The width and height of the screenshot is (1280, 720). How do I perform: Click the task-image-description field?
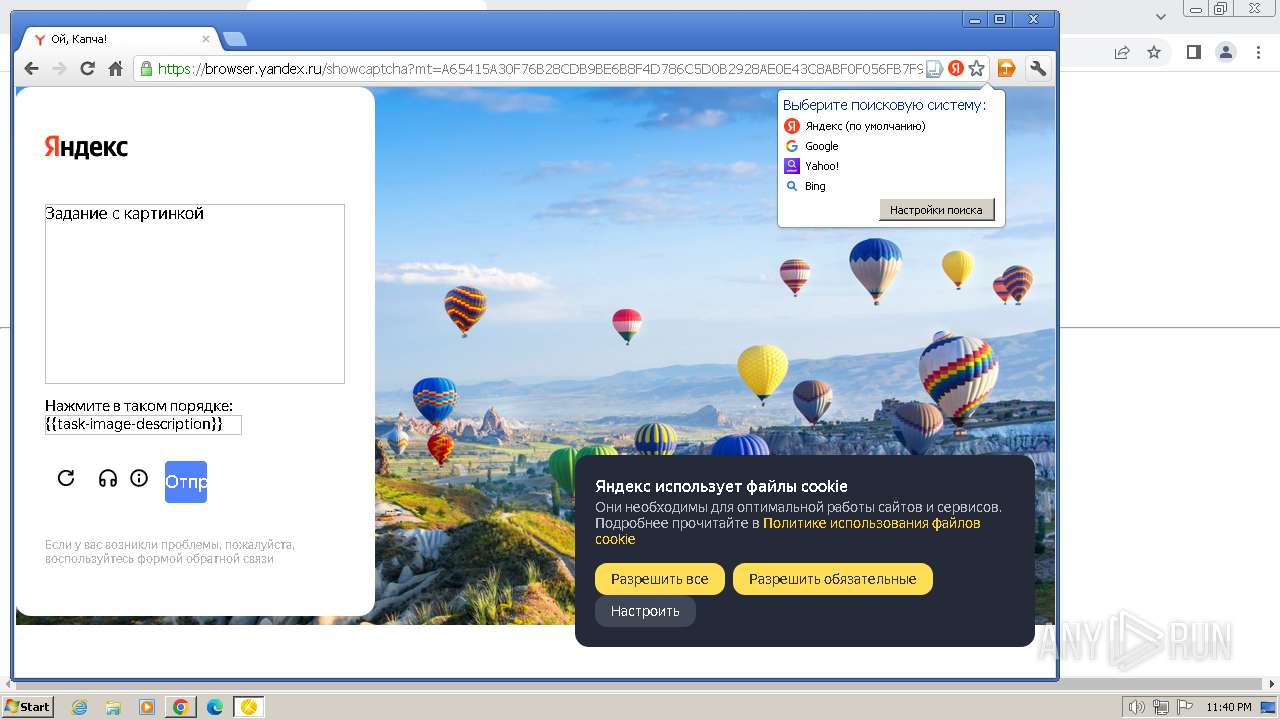tap(143, 424)
